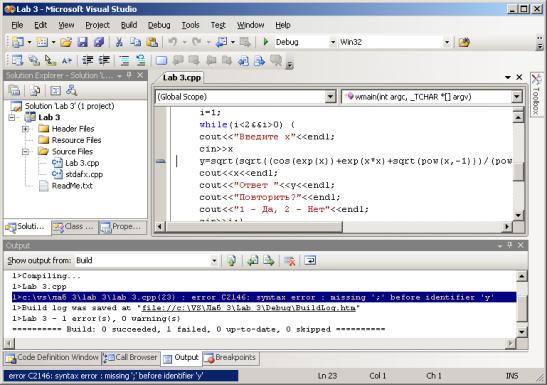Save the file with the floppy icon
The height and width of the screenshot is (385, 547).
(82, 42)
